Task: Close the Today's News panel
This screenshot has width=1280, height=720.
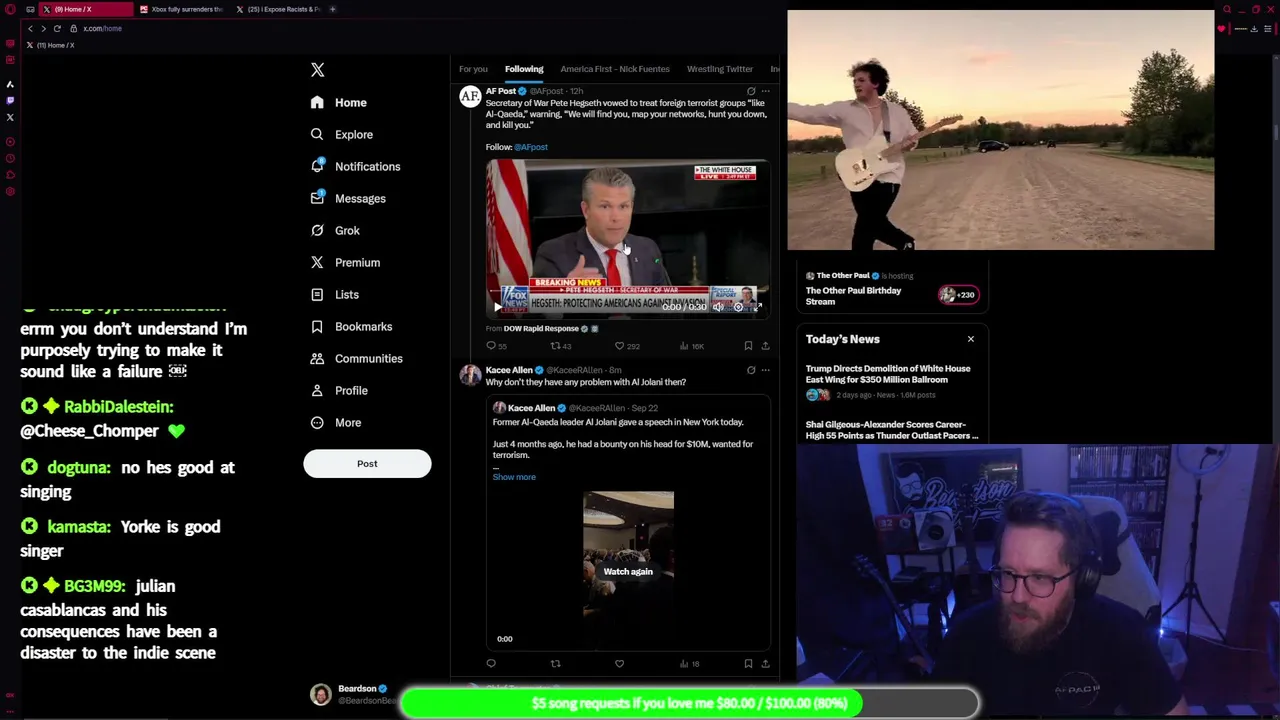Action: pos(970,339)
